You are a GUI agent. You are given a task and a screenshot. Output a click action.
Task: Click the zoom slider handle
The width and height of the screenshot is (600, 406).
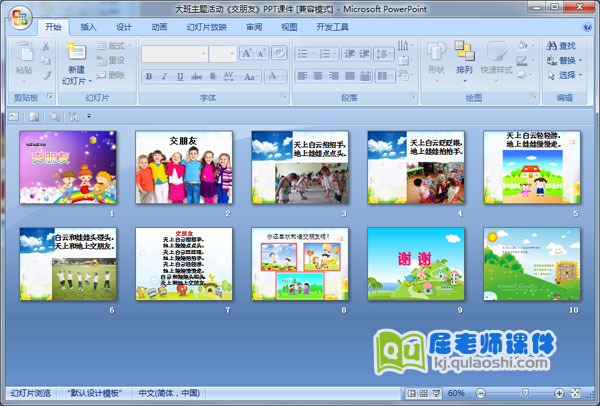525,393
